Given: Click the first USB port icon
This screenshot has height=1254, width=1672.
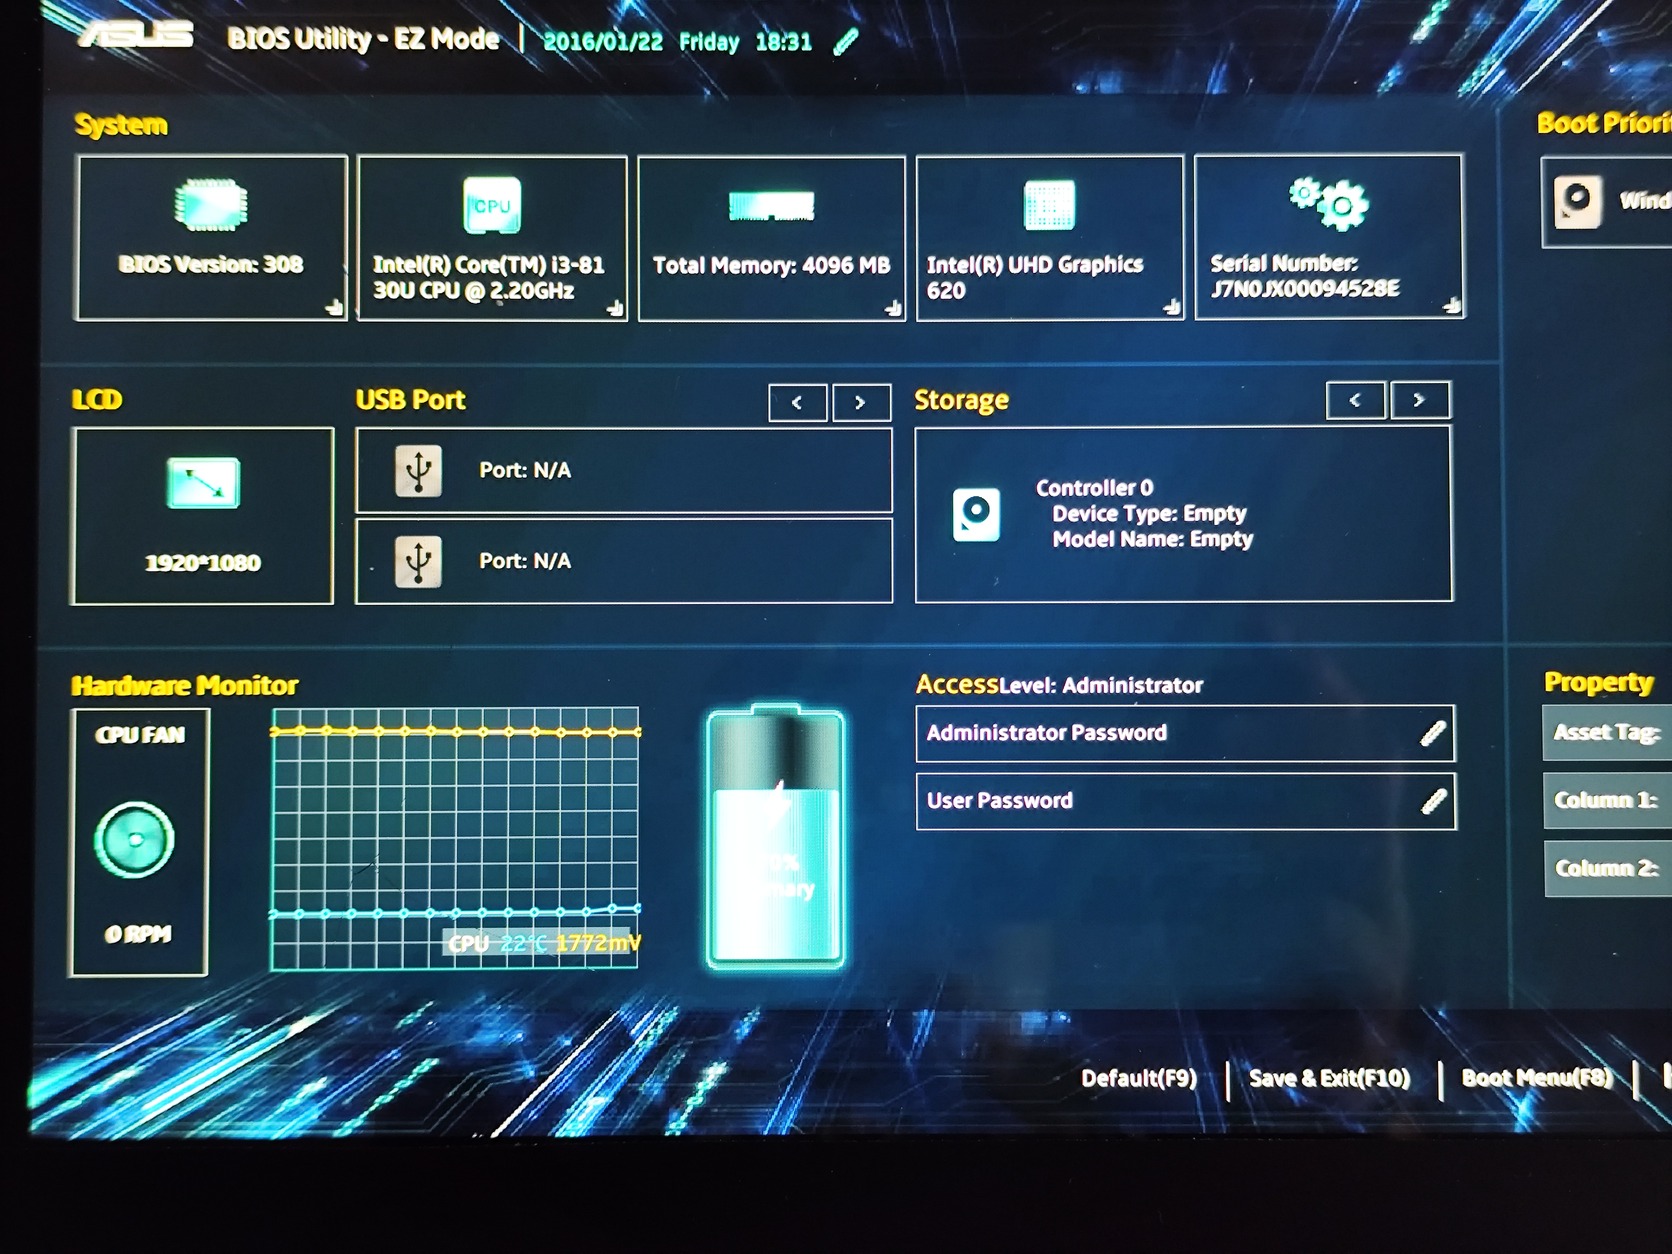Looking at the screenshot, I should tap(418, 470).
